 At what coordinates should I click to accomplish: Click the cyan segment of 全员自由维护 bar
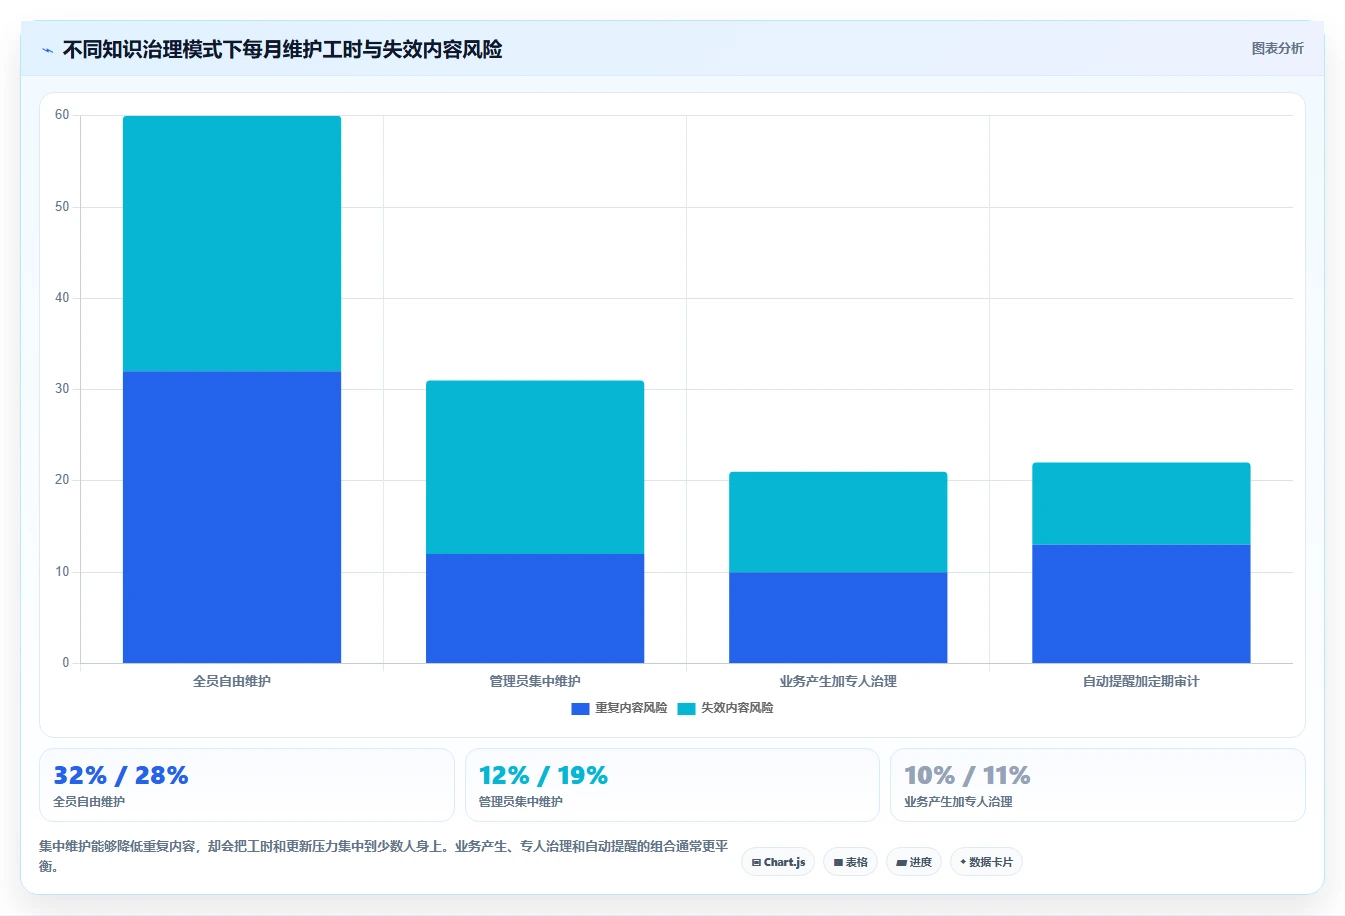[232, 244]
